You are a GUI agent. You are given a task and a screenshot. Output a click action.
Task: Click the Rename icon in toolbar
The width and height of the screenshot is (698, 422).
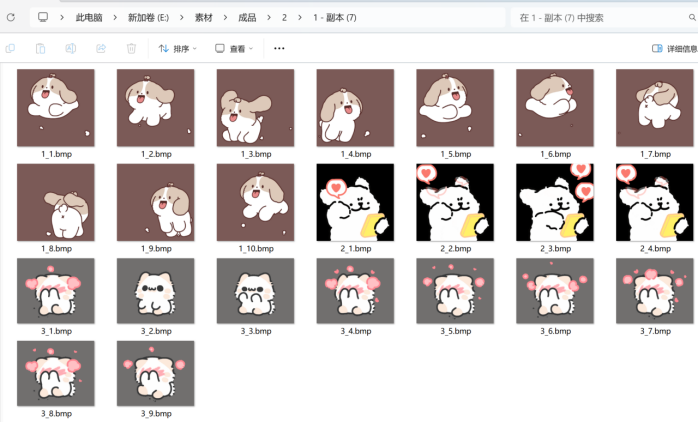(70, 48)
